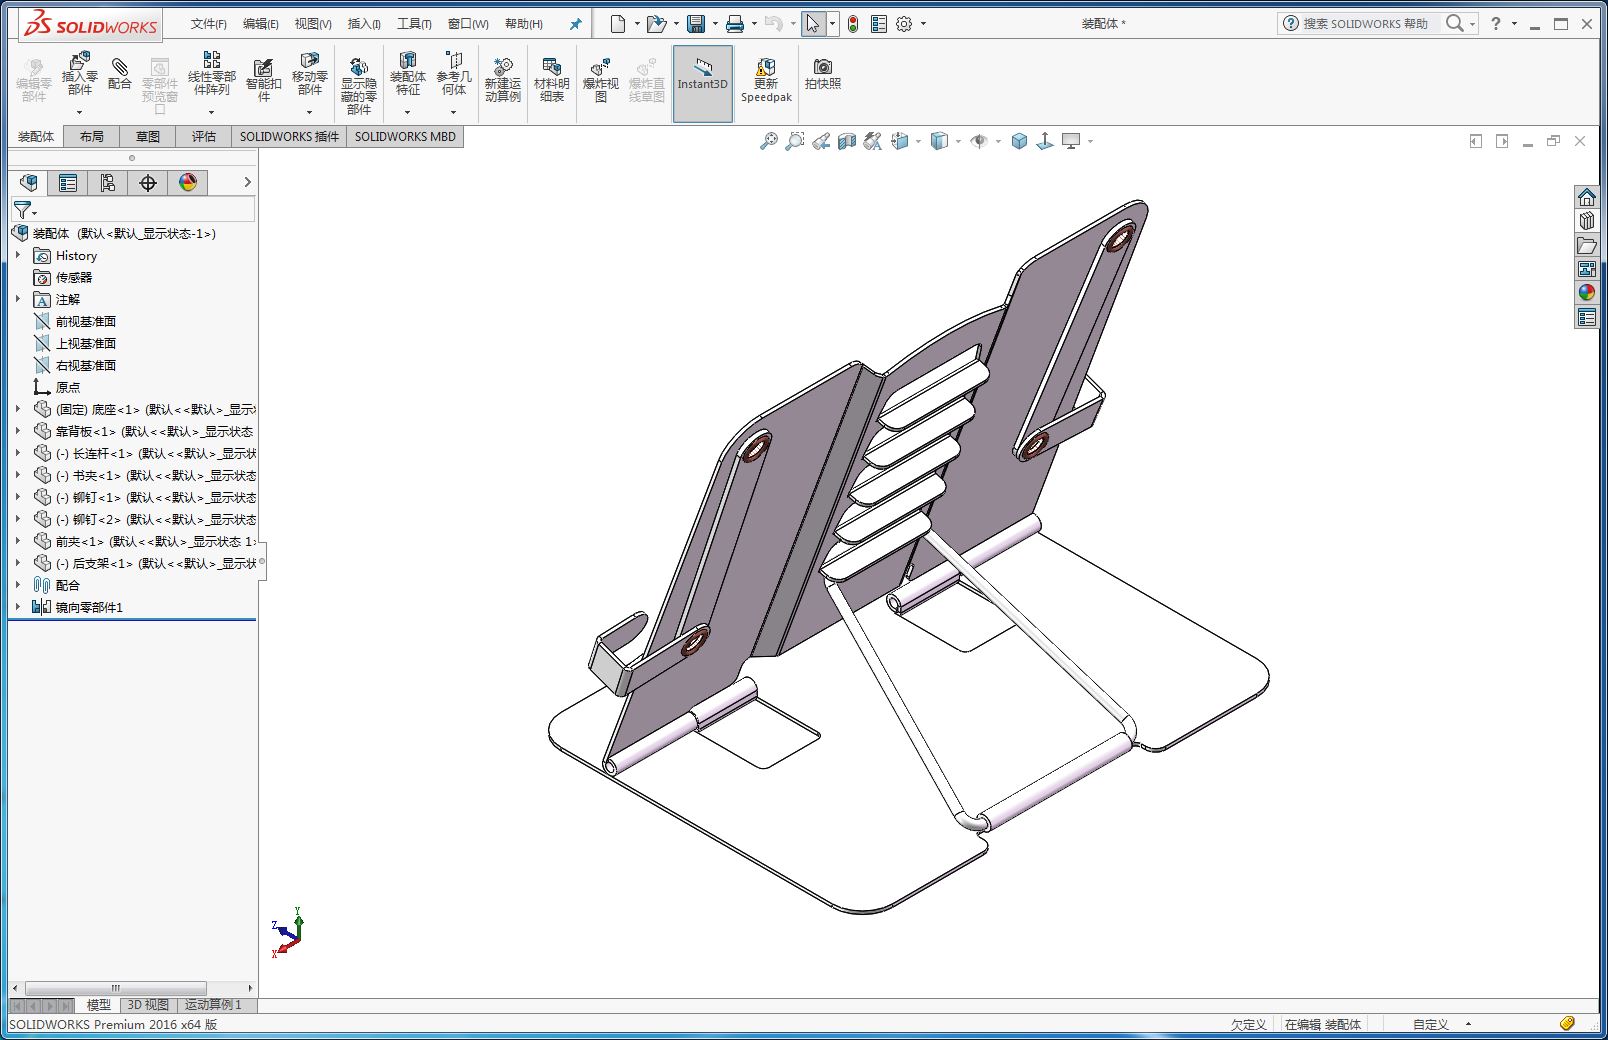
Task: Open SOLIDWORKS Resources home icon in task pane
Action: (x=1587, y=197)
